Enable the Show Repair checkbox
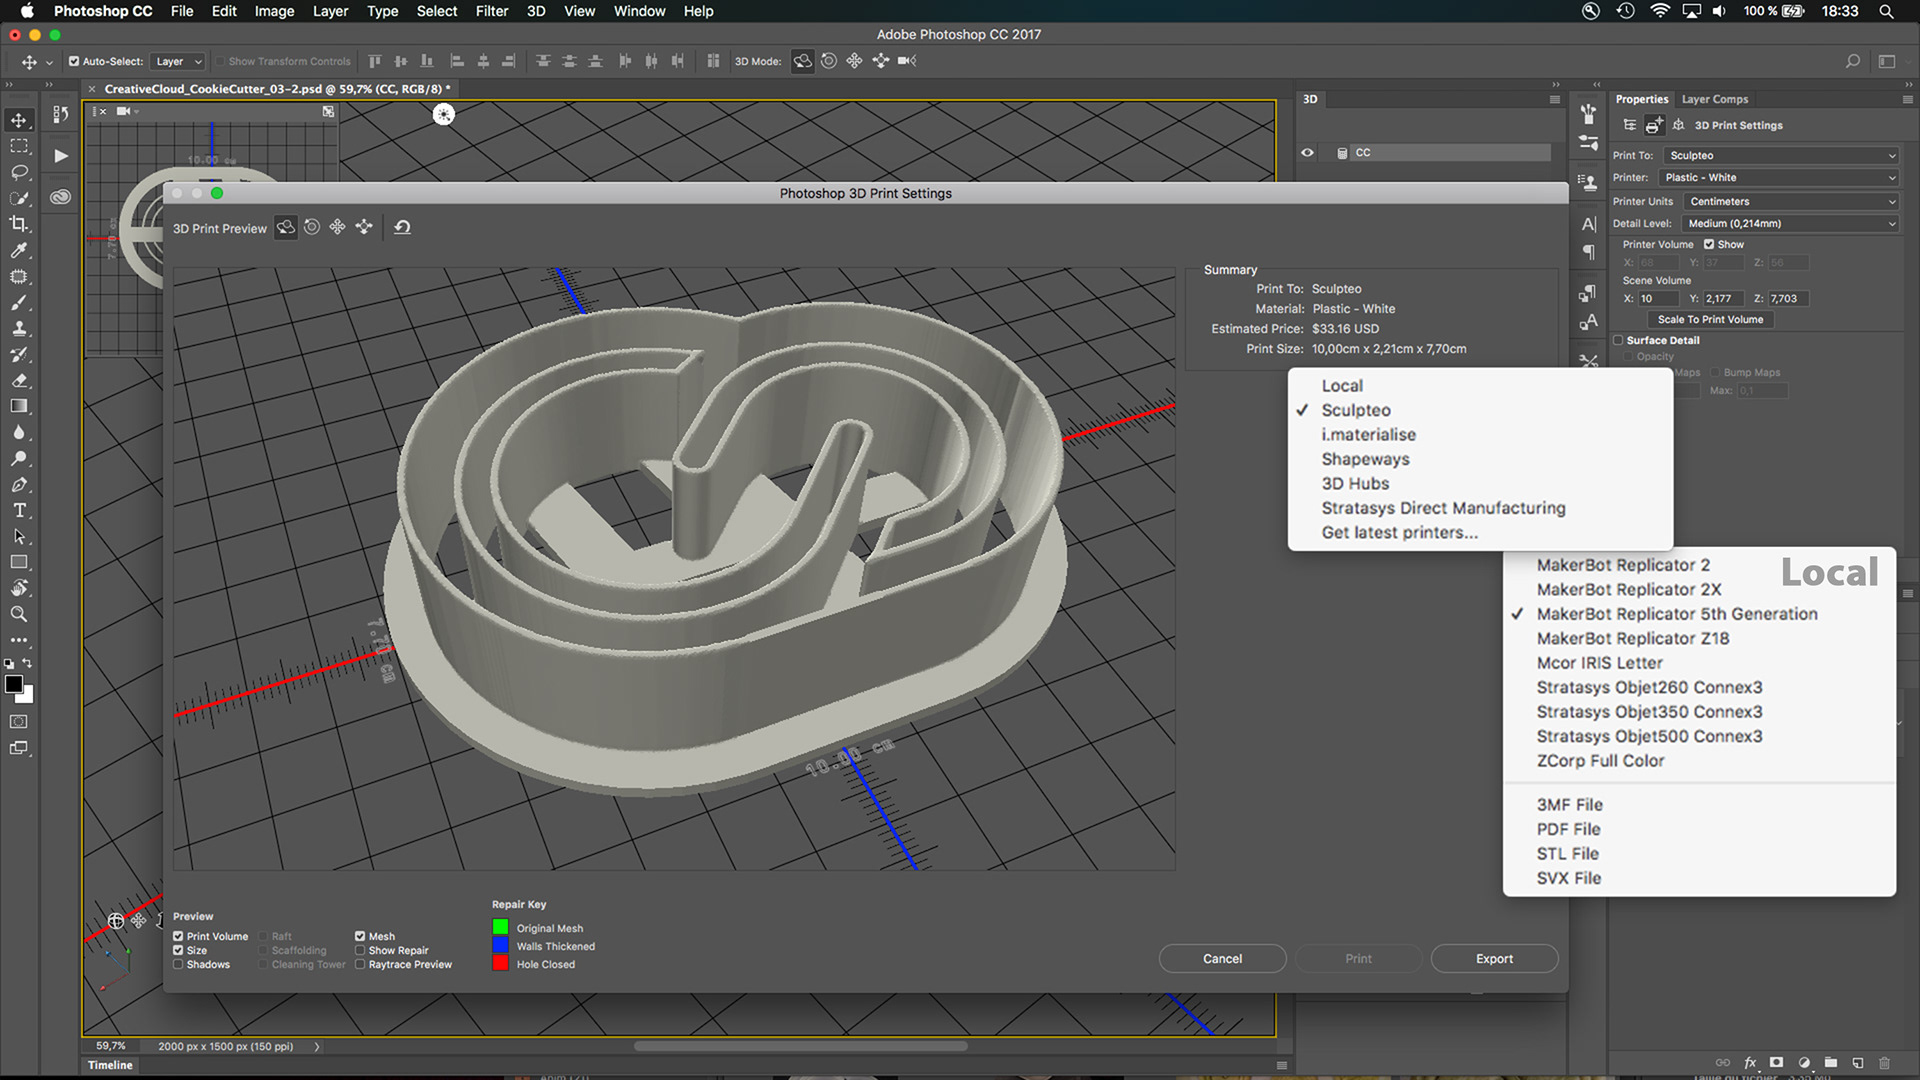This screenshot has width=1920, height=1080. (x=360, y=951)
